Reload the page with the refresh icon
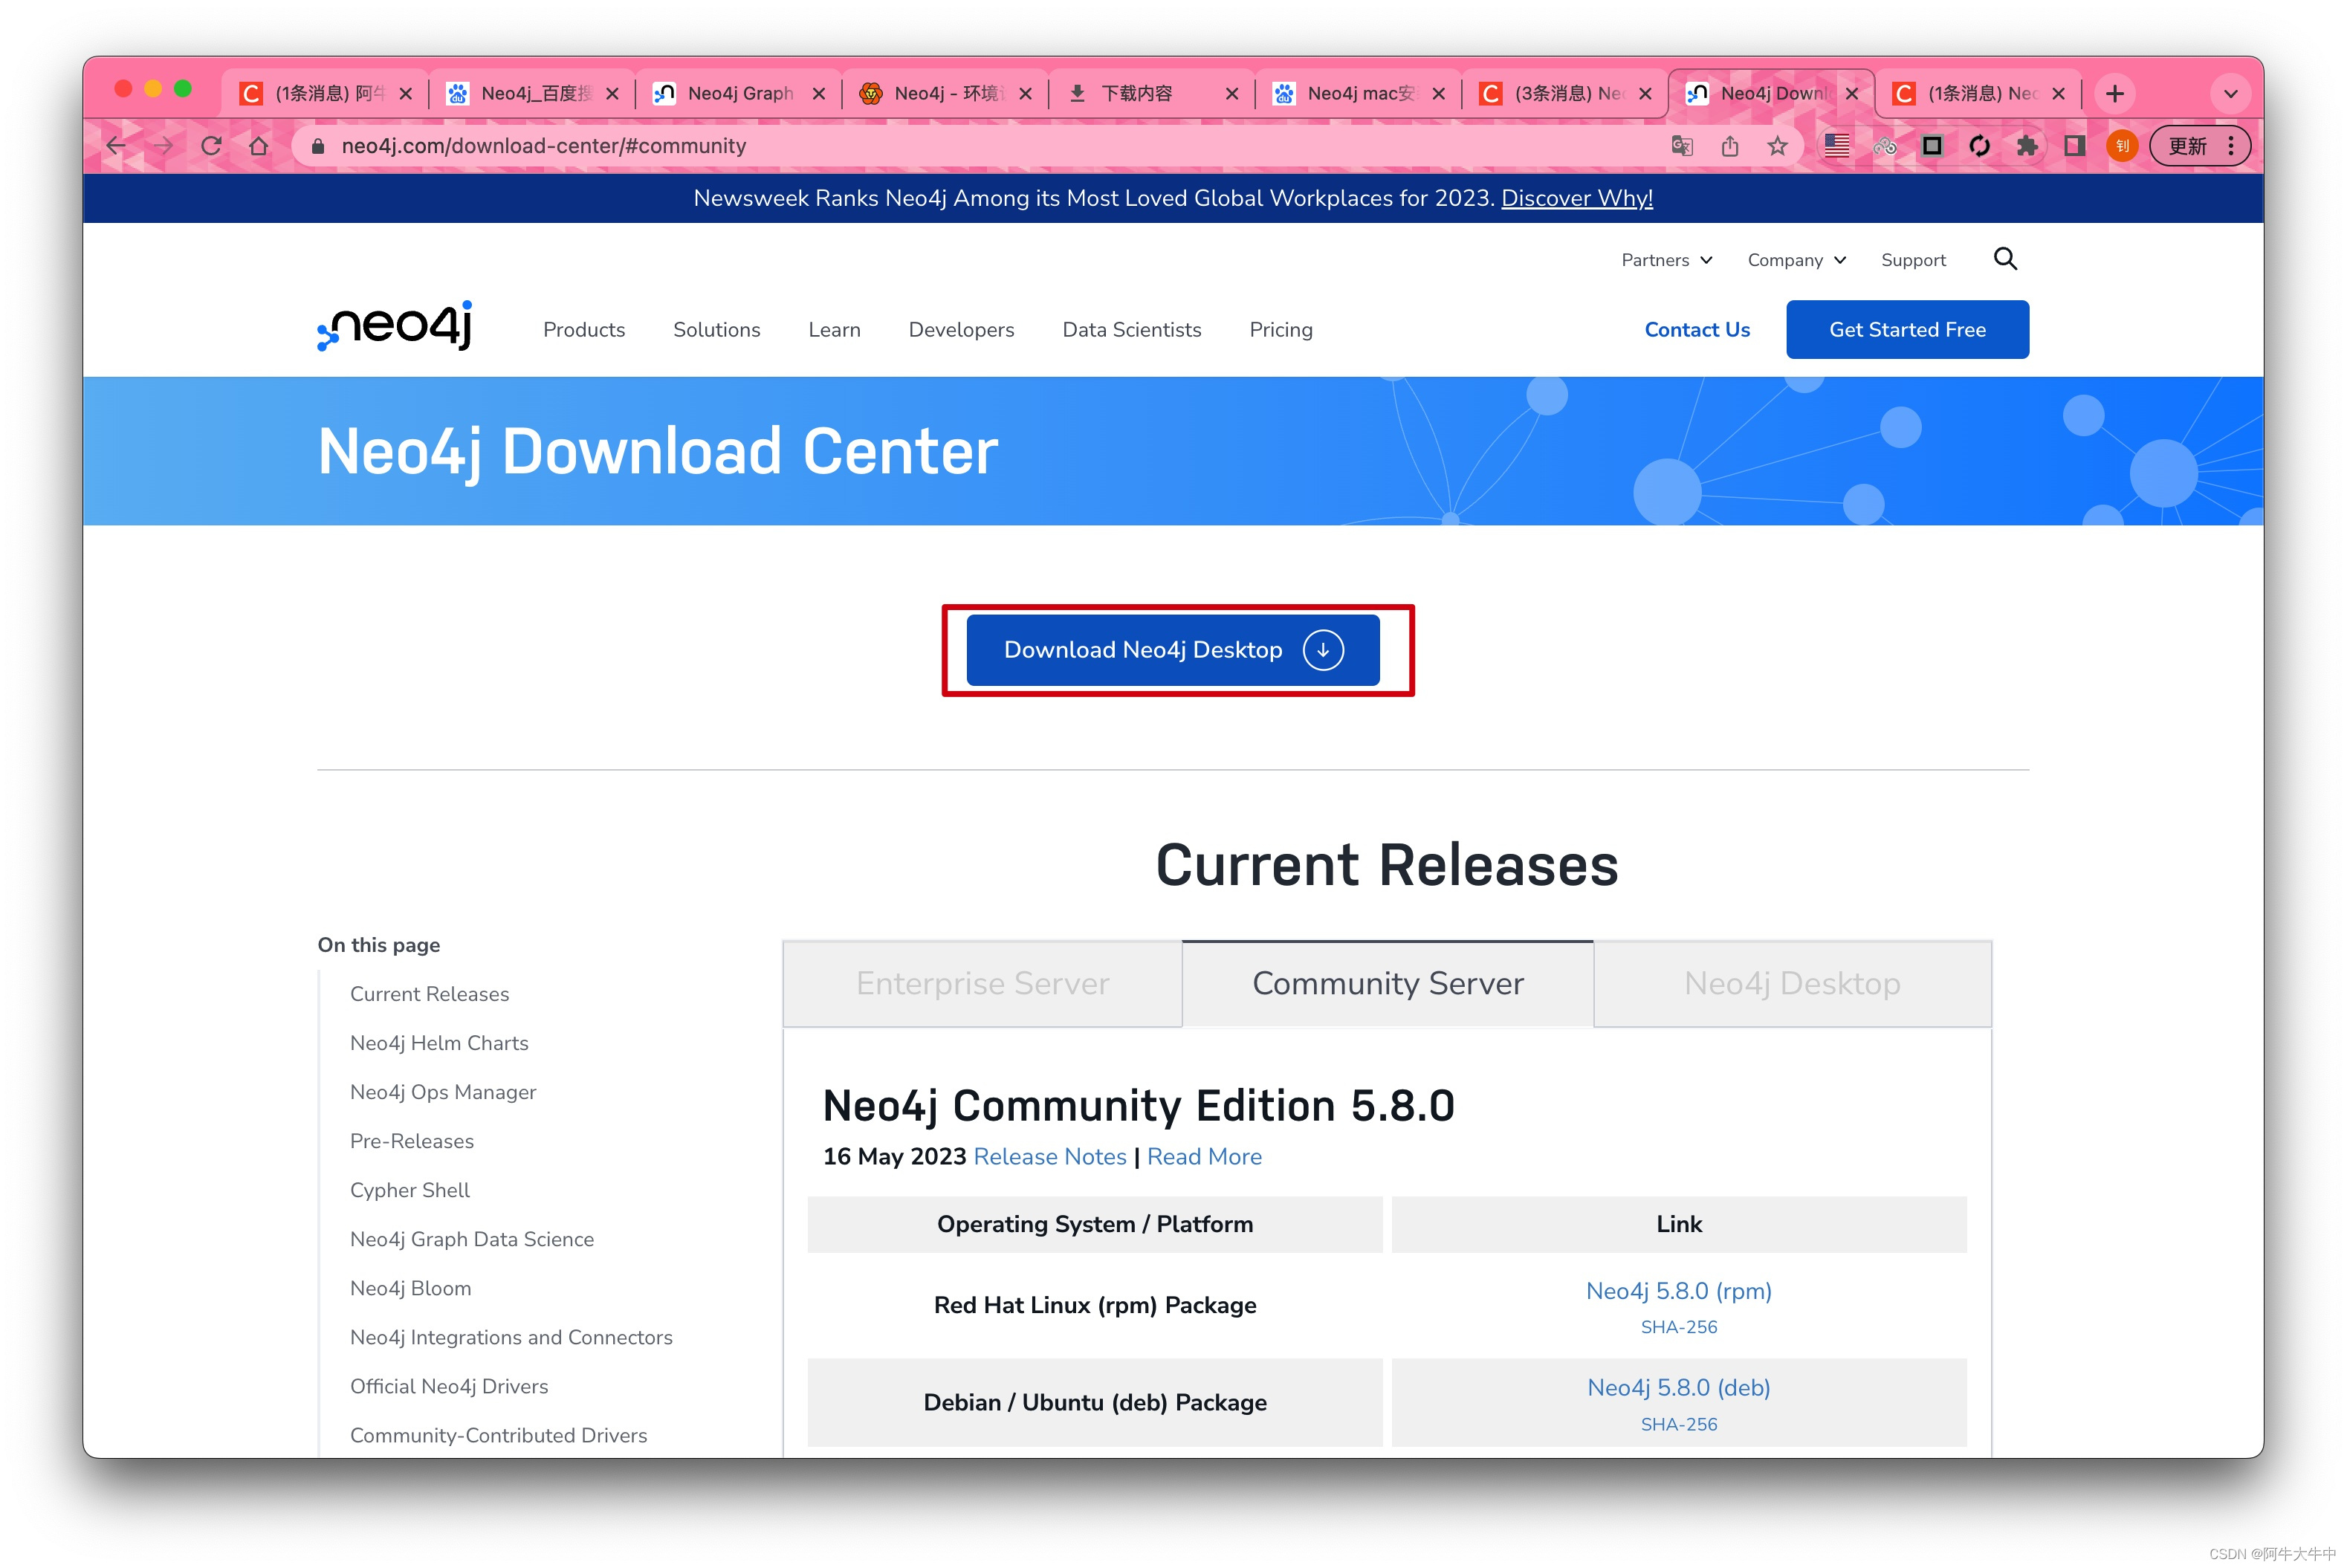2347x1568 pixels. 211,146
